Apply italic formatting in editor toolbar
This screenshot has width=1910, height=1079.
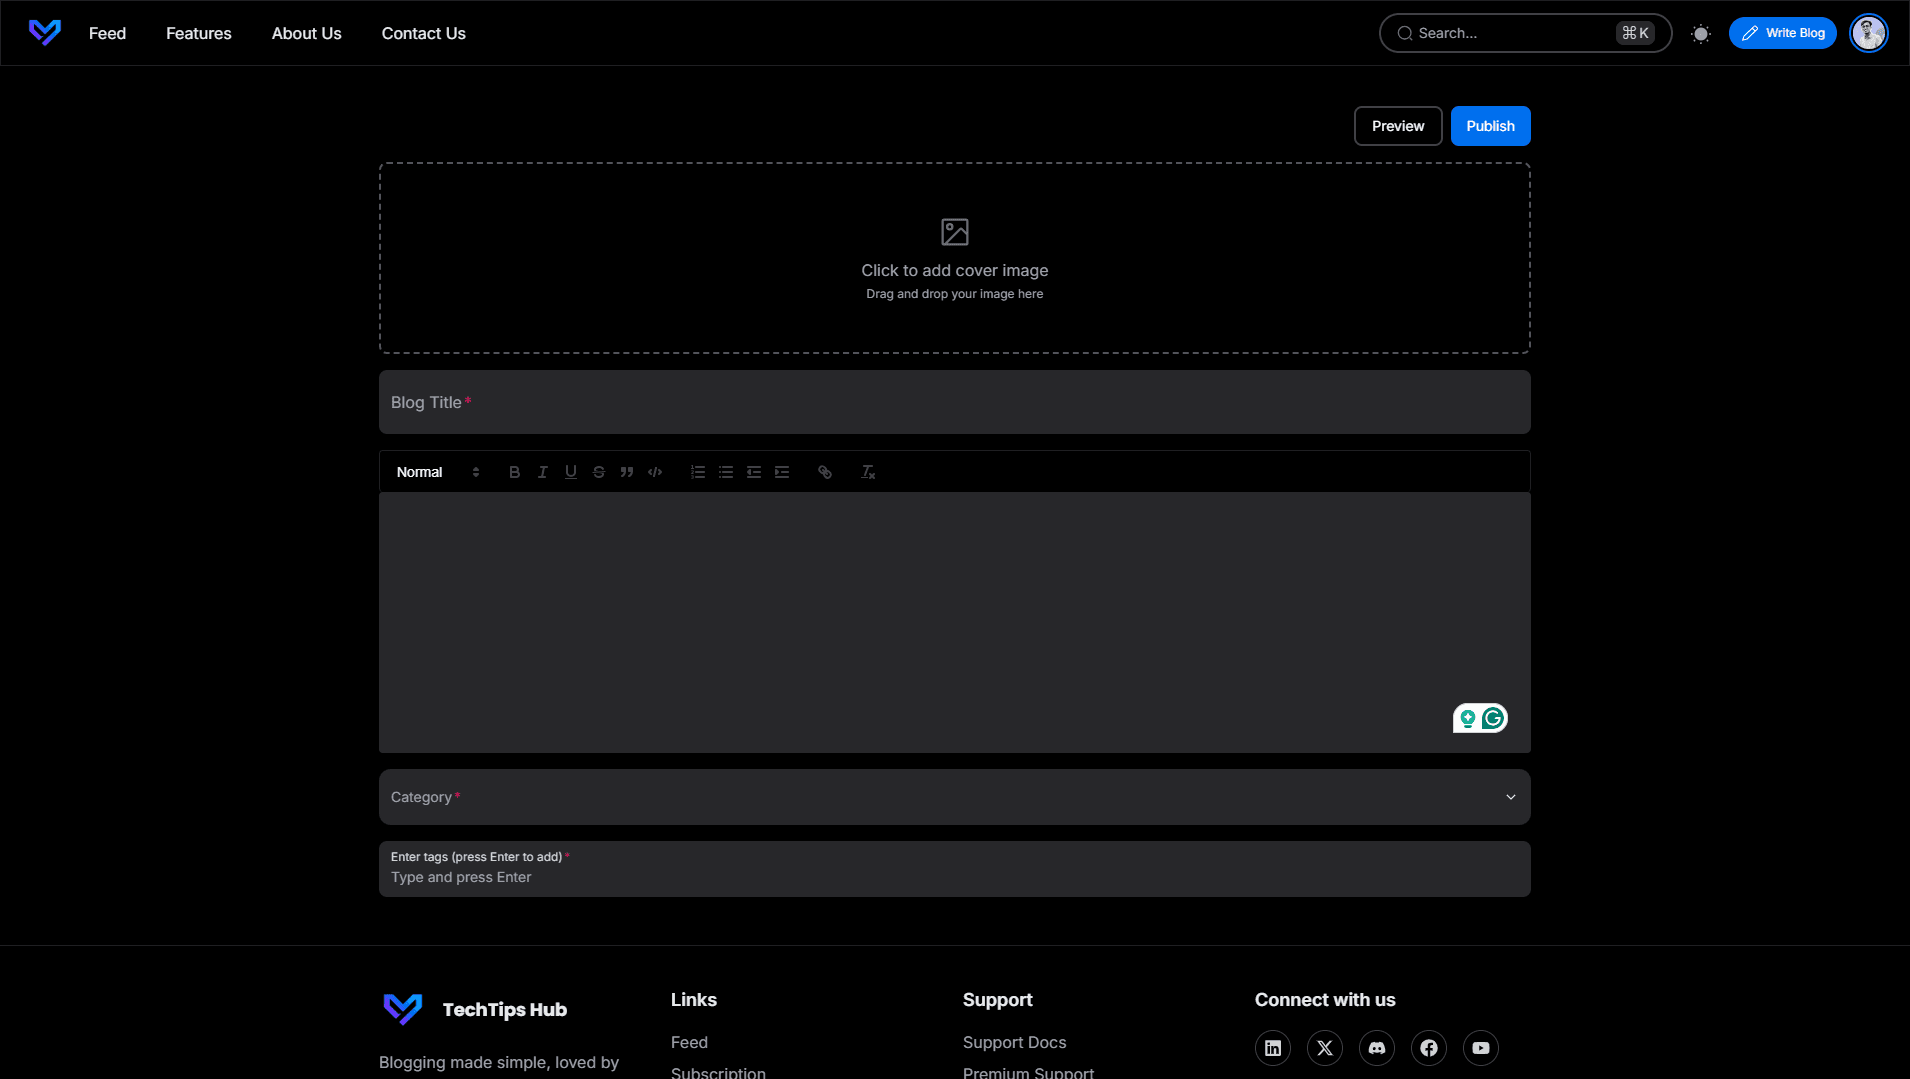pos(542,472)
